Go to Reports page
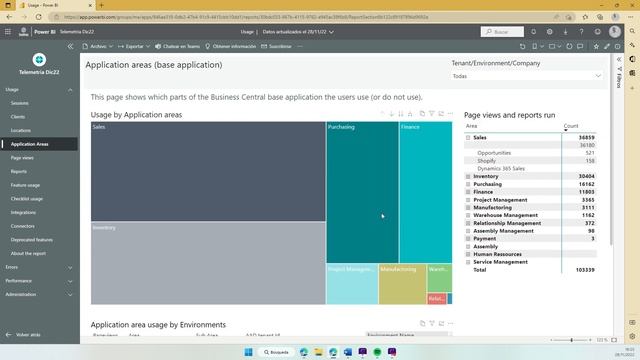The width and height of the screenshot is (640, 360). point(19,171)
